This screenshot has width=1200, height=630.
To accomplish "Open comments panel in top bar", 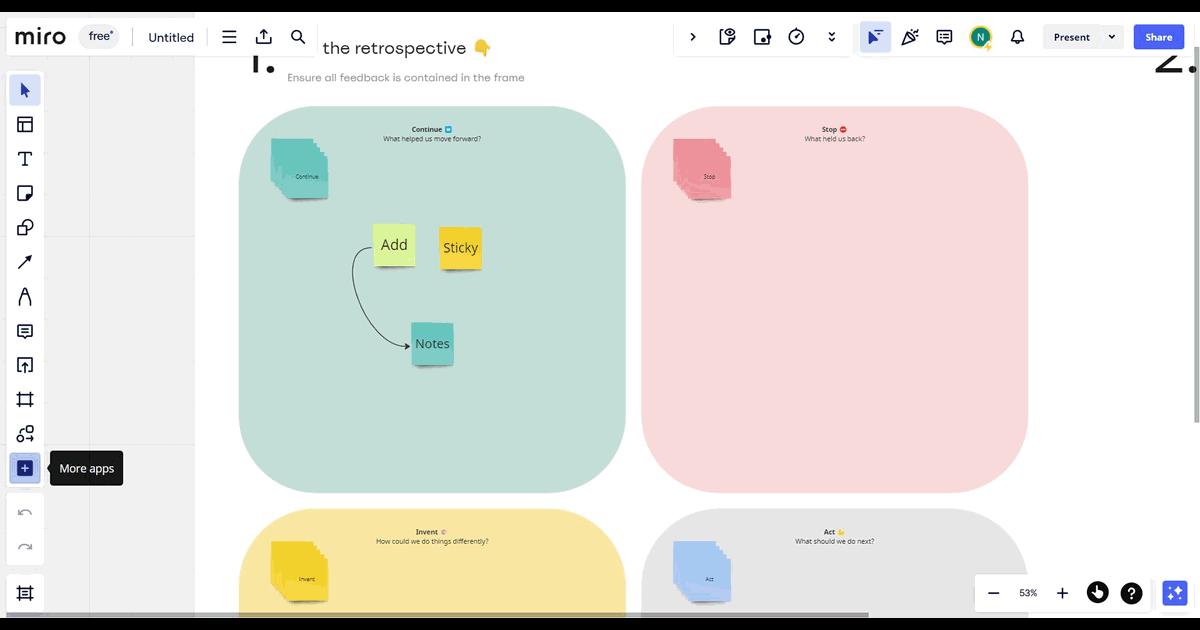I will [944, 37].
